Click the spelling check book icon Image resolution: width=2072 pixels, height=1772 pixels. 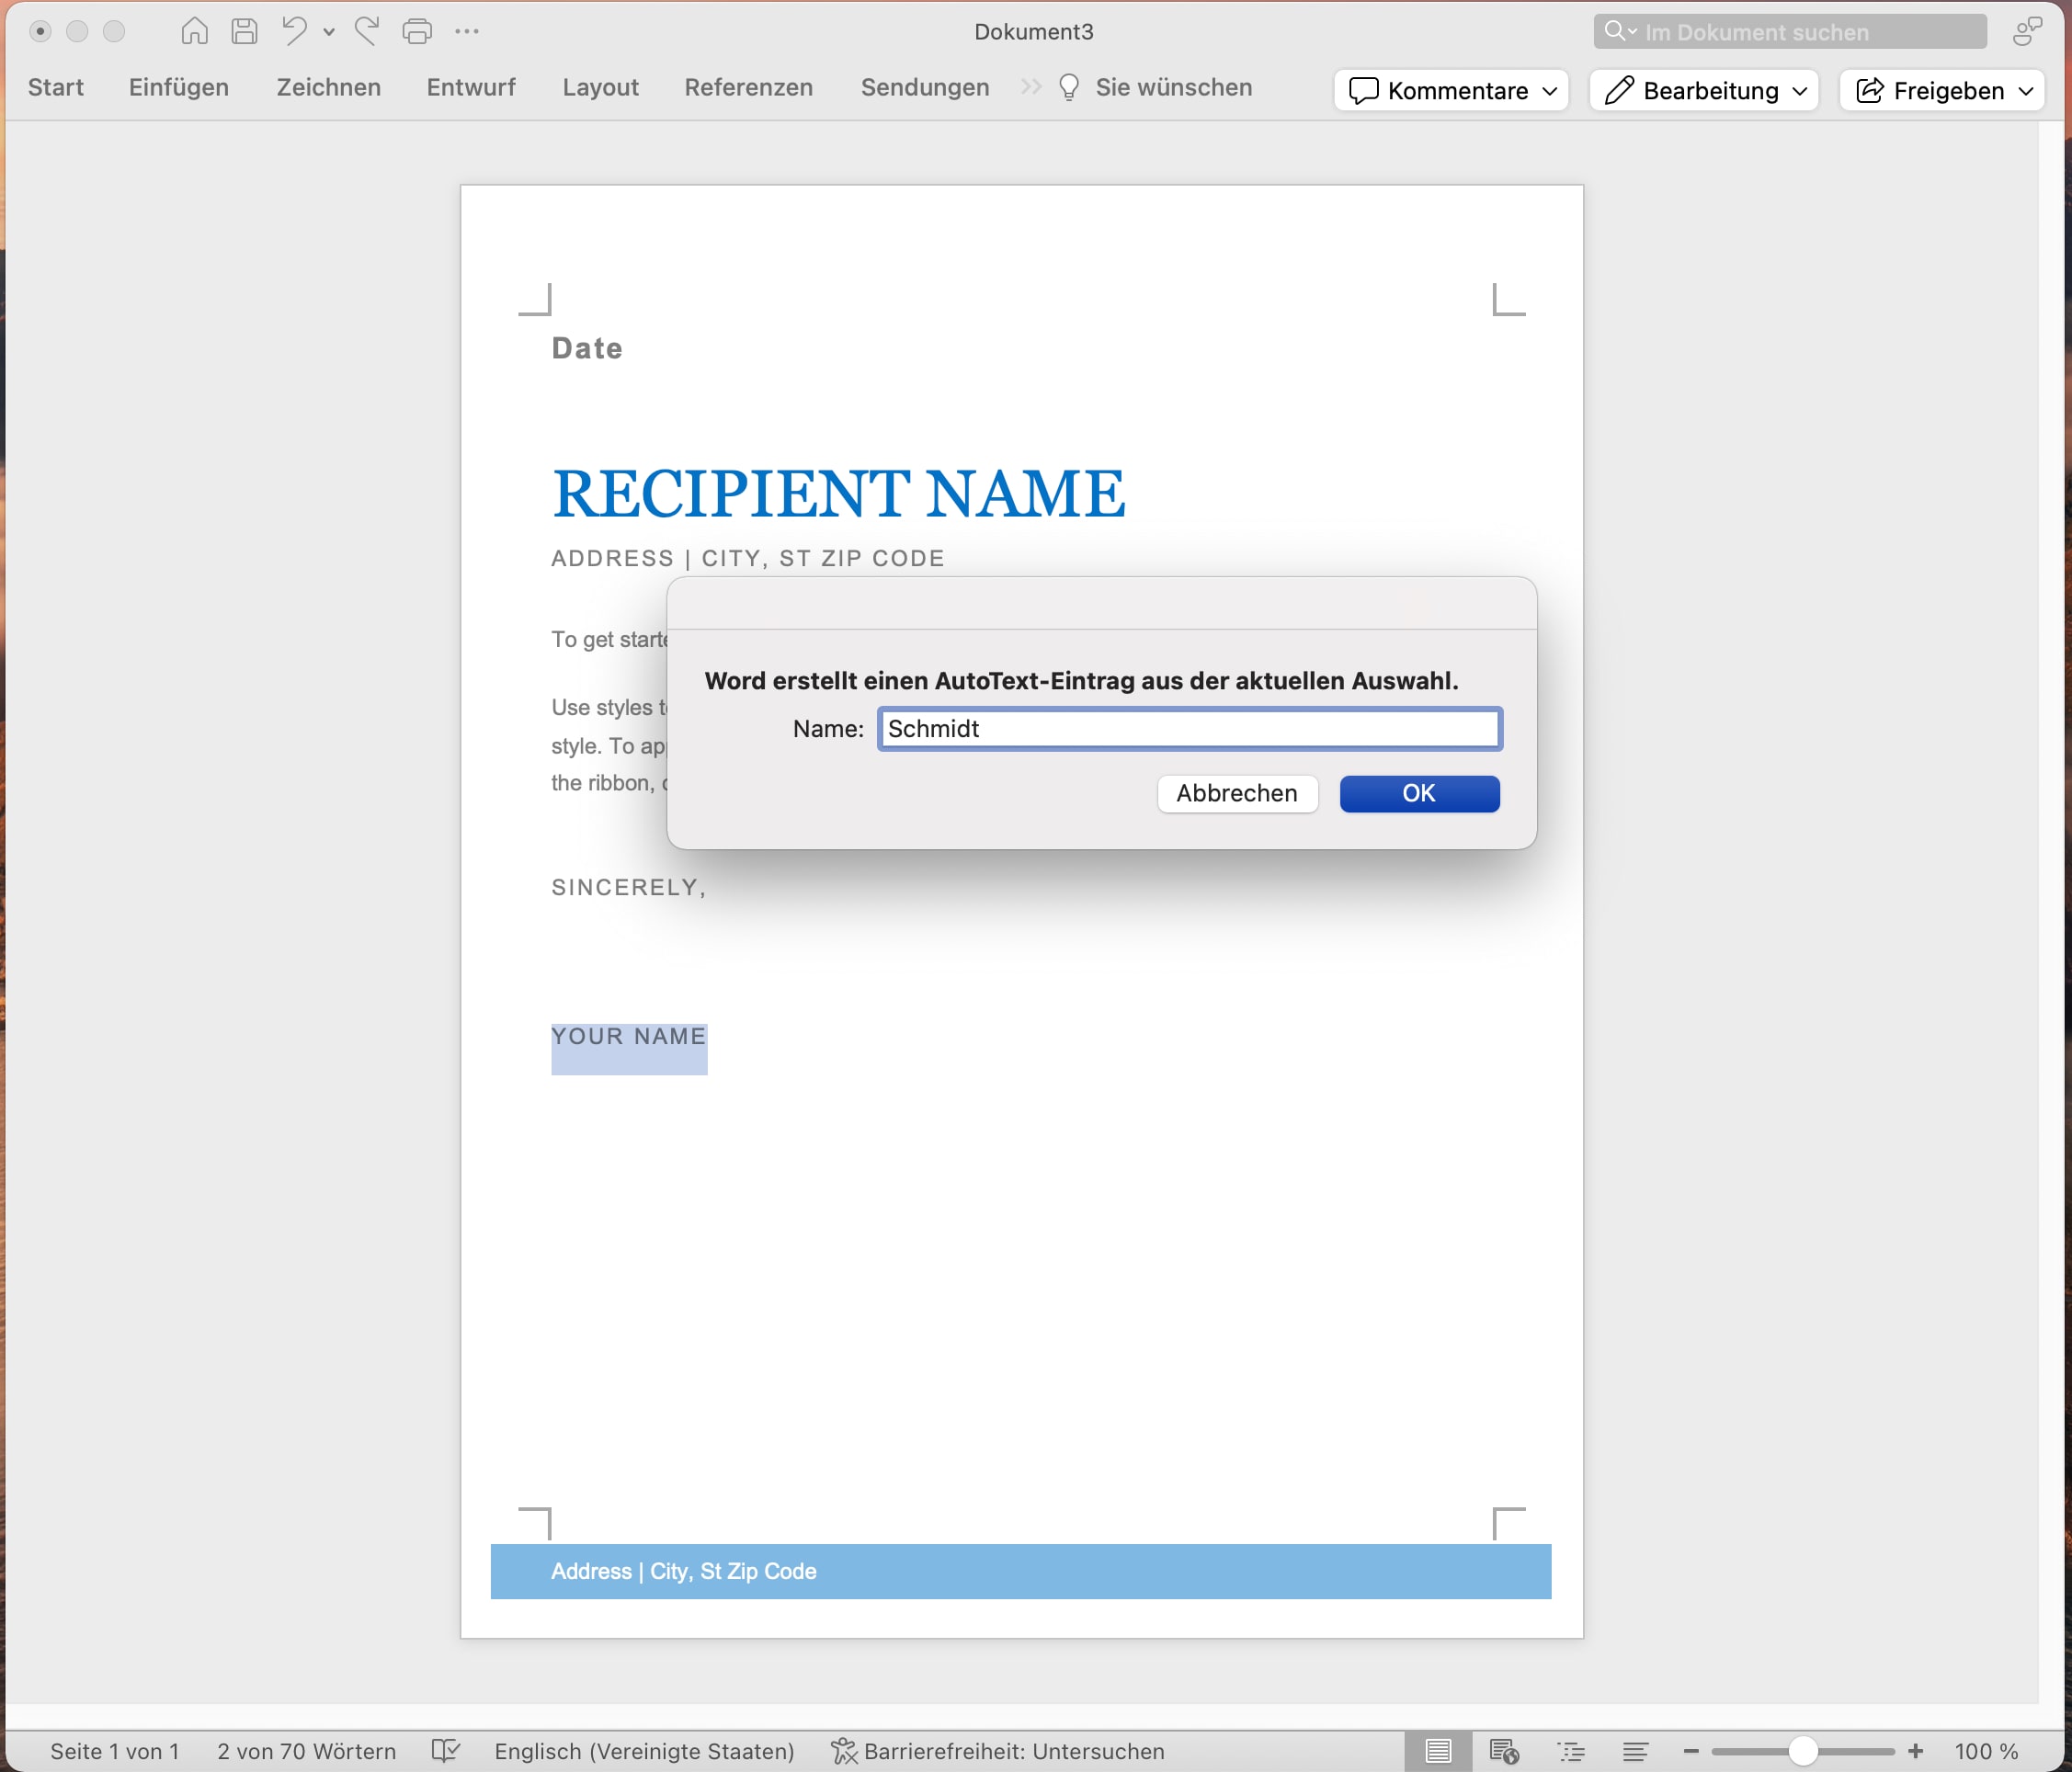click(x=445, y=1751)
